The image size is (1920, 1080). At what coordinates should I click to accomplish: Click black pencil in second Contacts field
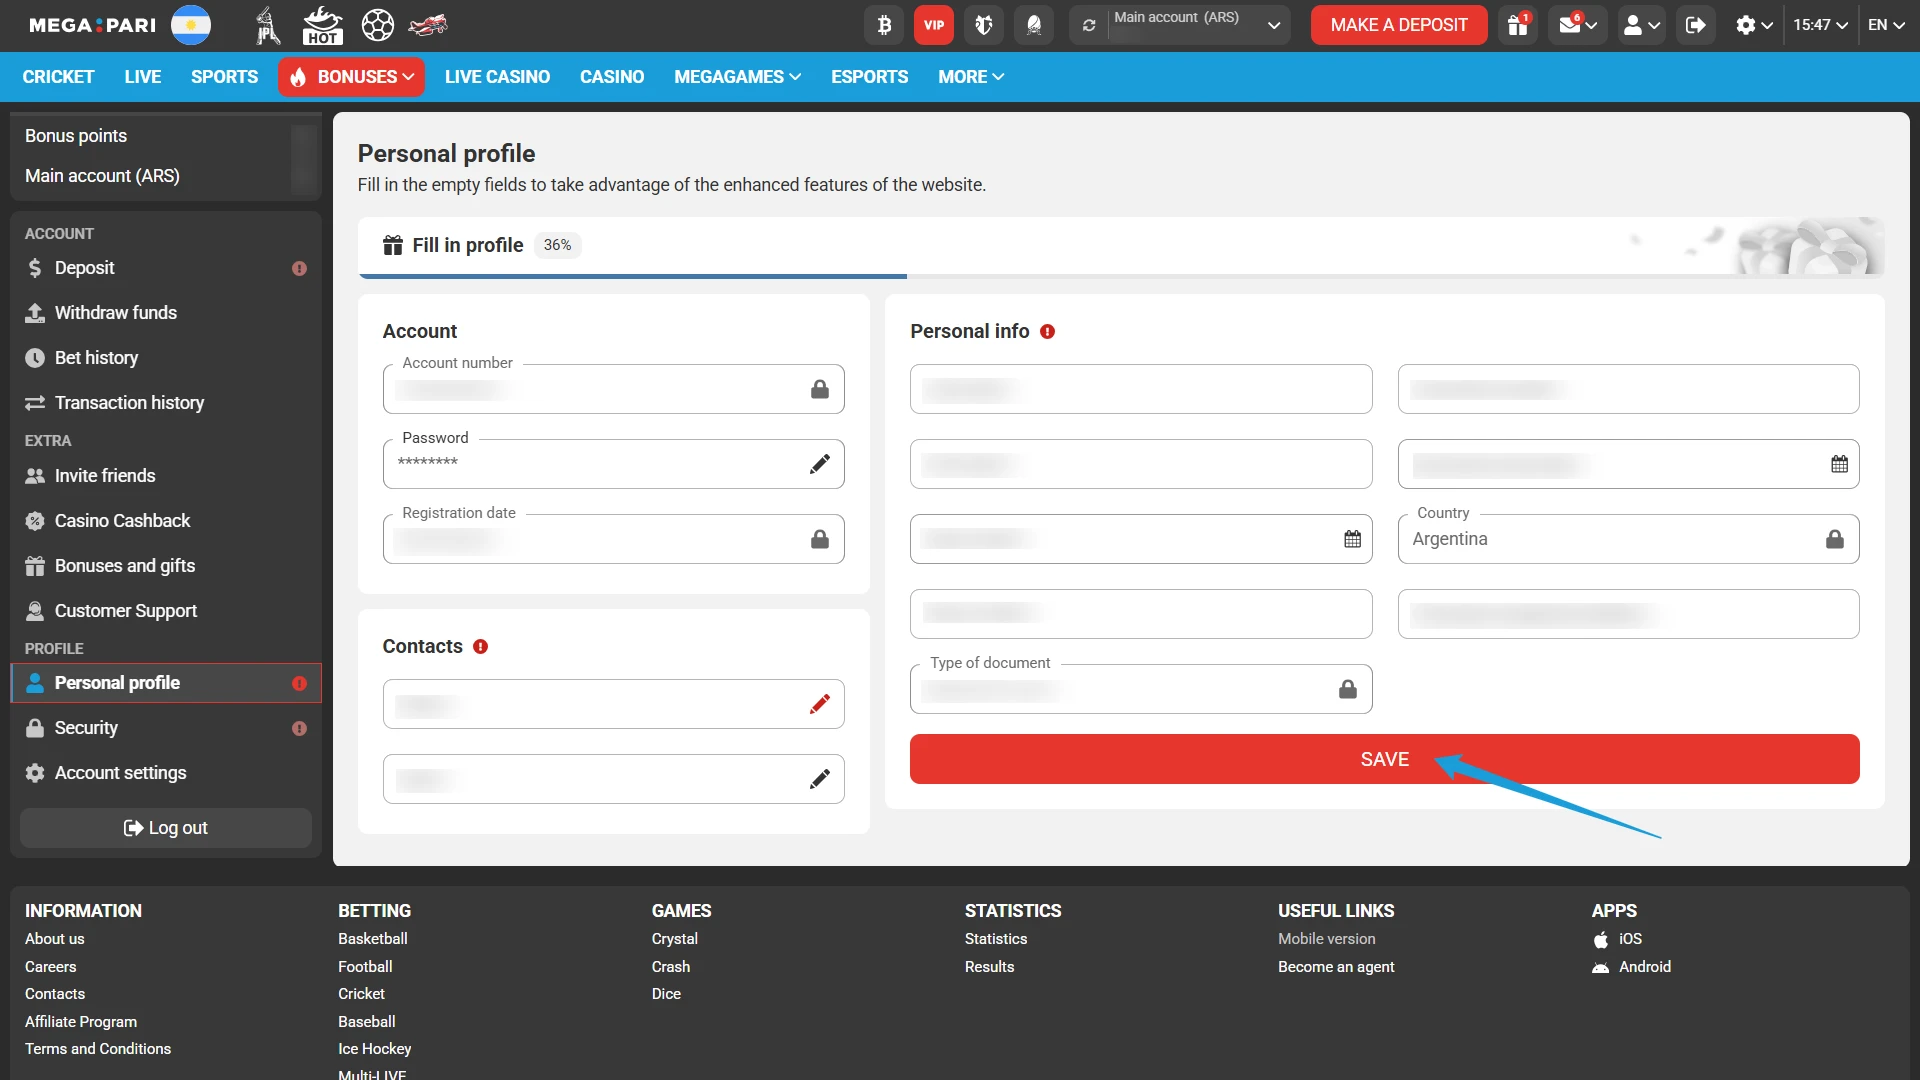819,779
